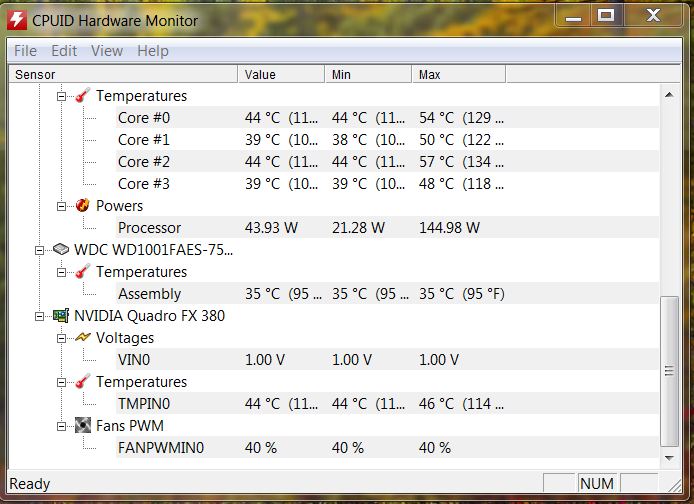
Task: Click the WDC hard drive icon
Action: [61, 249]
